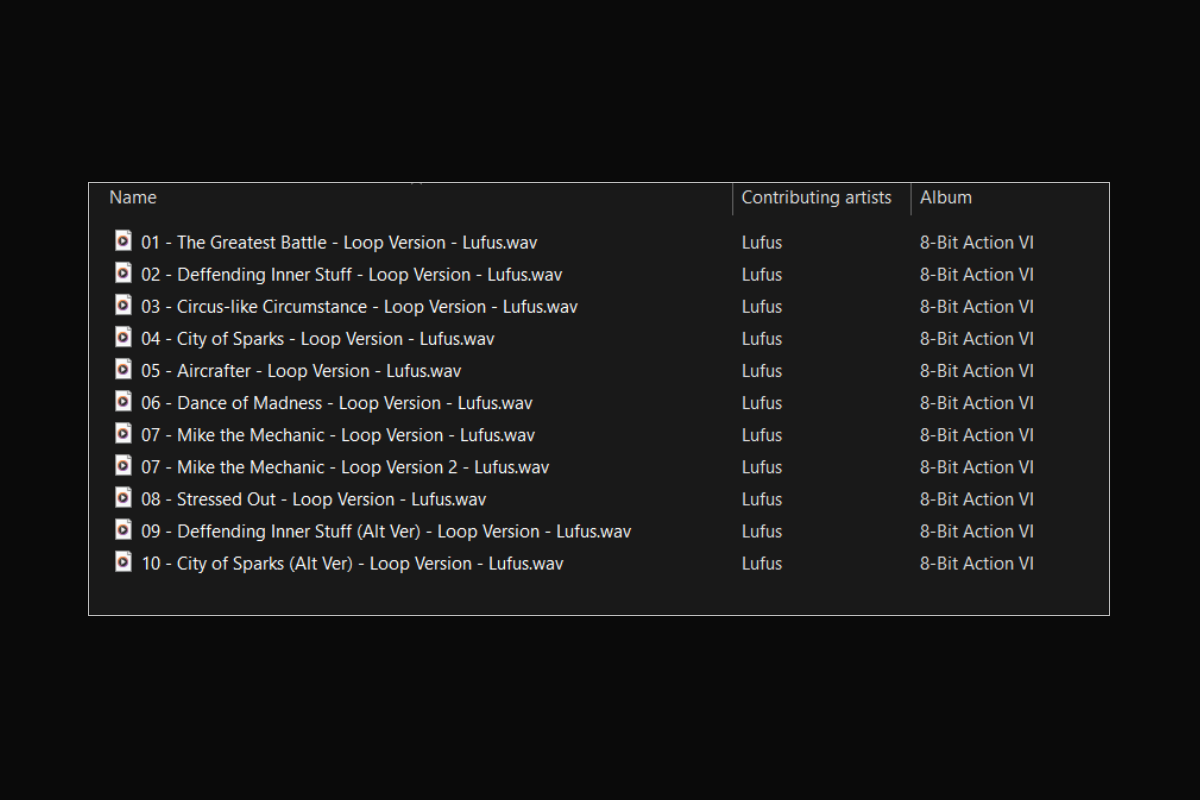1200x800 pixels.
Task: Select the Stressed Out file icon
Action: pos(123,497)
